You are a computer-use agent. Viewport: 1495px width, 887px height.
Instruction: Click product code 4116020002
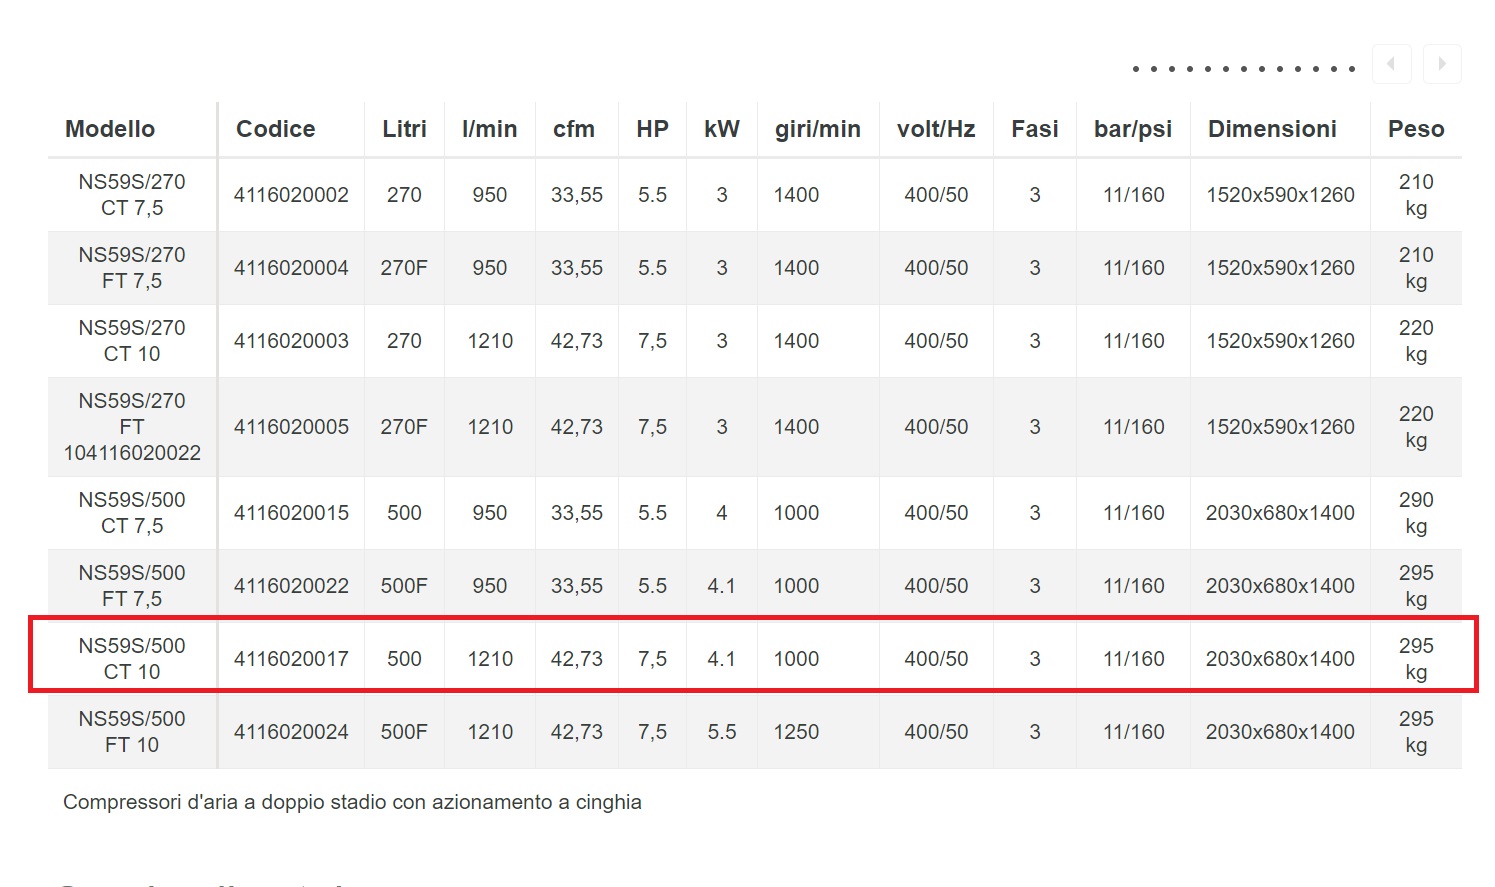pos(291,195)
